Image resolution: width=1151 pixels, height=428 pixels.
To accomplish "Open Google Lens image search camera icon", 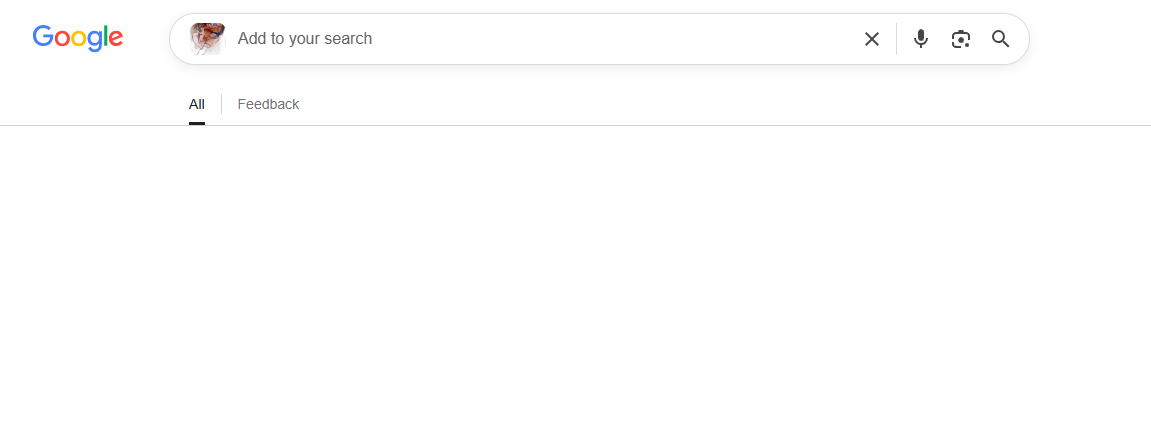I will coord(961,39).
